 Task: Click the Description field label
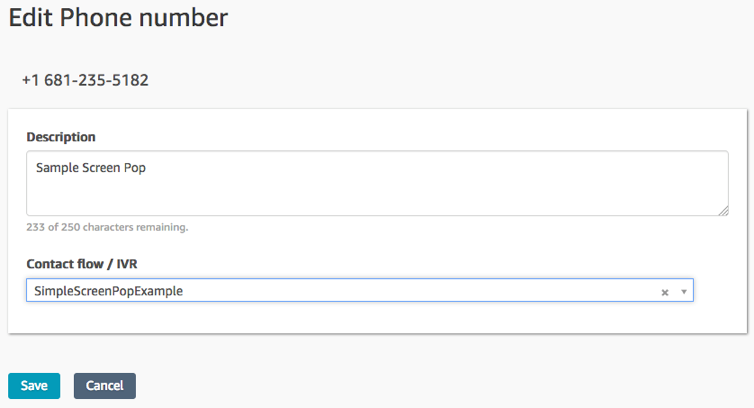pyautogui.click(x=61, y=136)
